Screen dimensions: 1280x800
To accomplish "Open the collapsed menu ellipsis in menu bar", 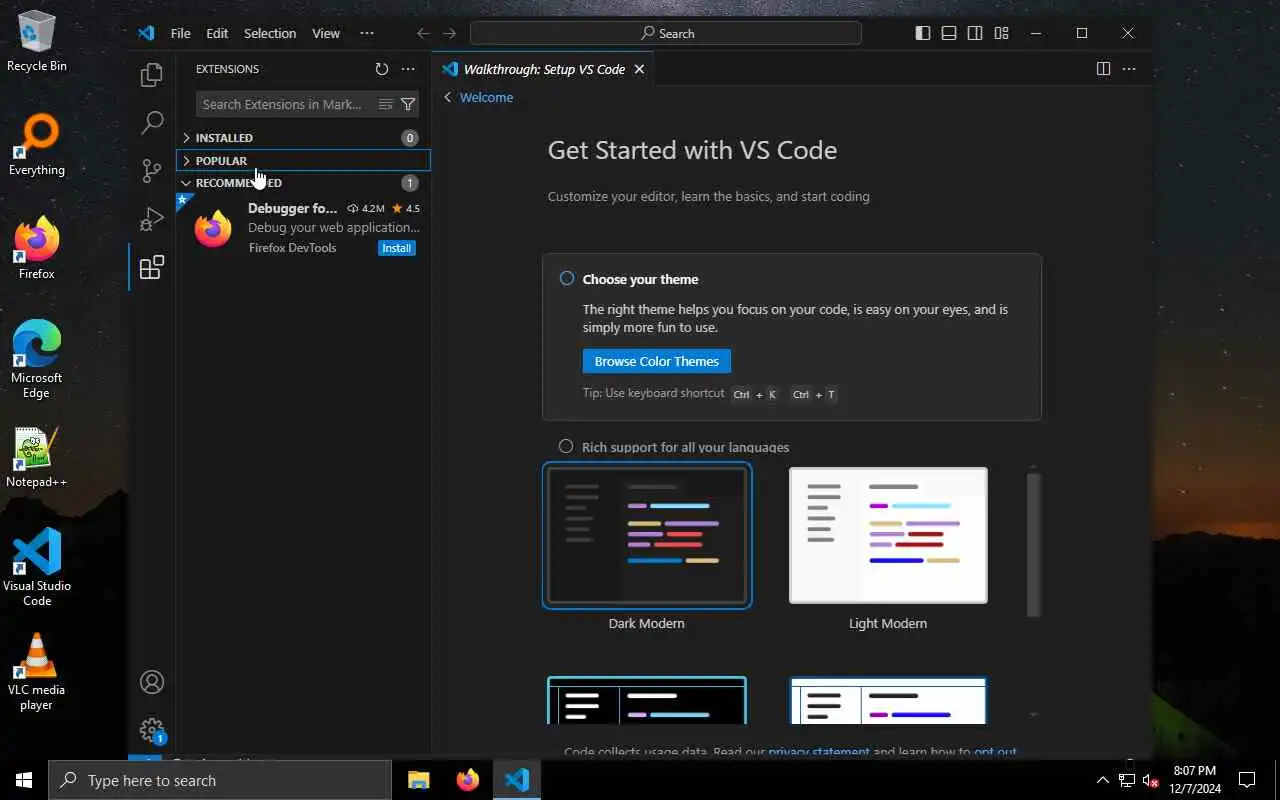I will 367,33.
